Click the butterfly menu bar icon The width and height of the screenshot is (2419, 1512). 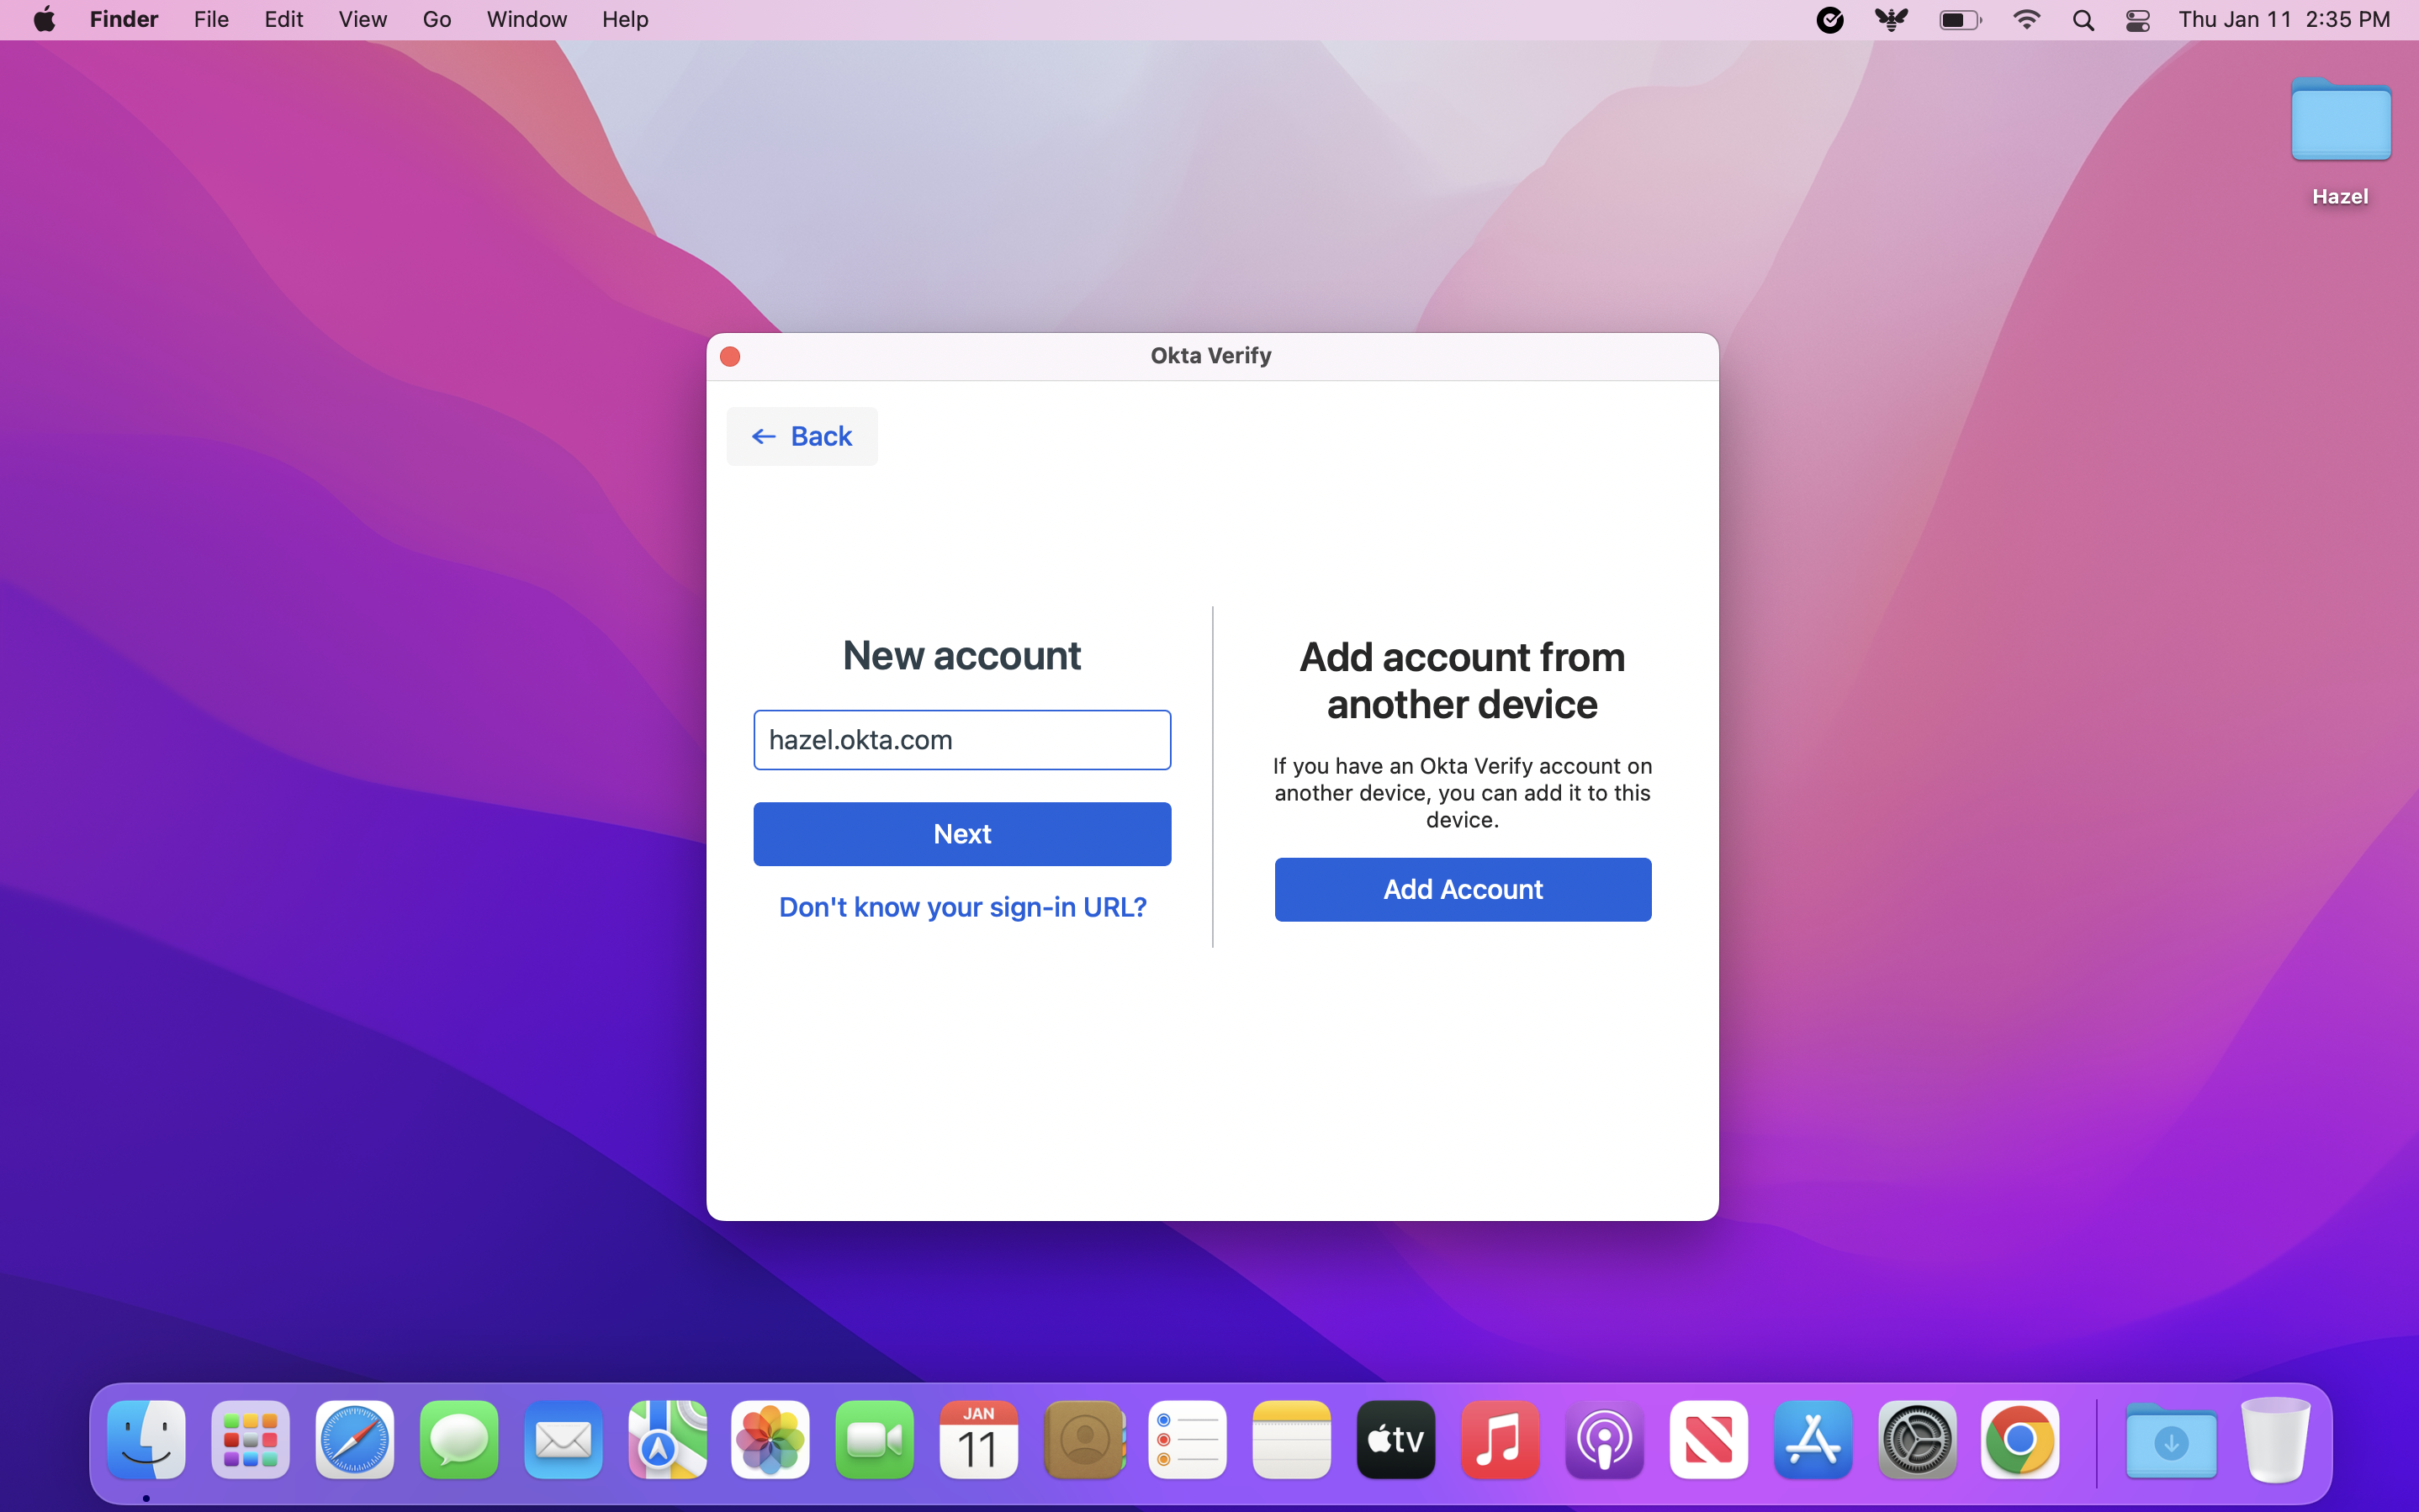click(x=1891, y=19)
